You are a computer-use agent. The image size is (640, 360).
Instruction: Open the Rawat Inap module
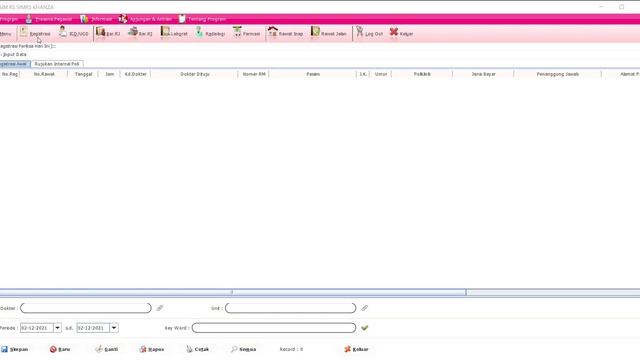tap(286, 33)
